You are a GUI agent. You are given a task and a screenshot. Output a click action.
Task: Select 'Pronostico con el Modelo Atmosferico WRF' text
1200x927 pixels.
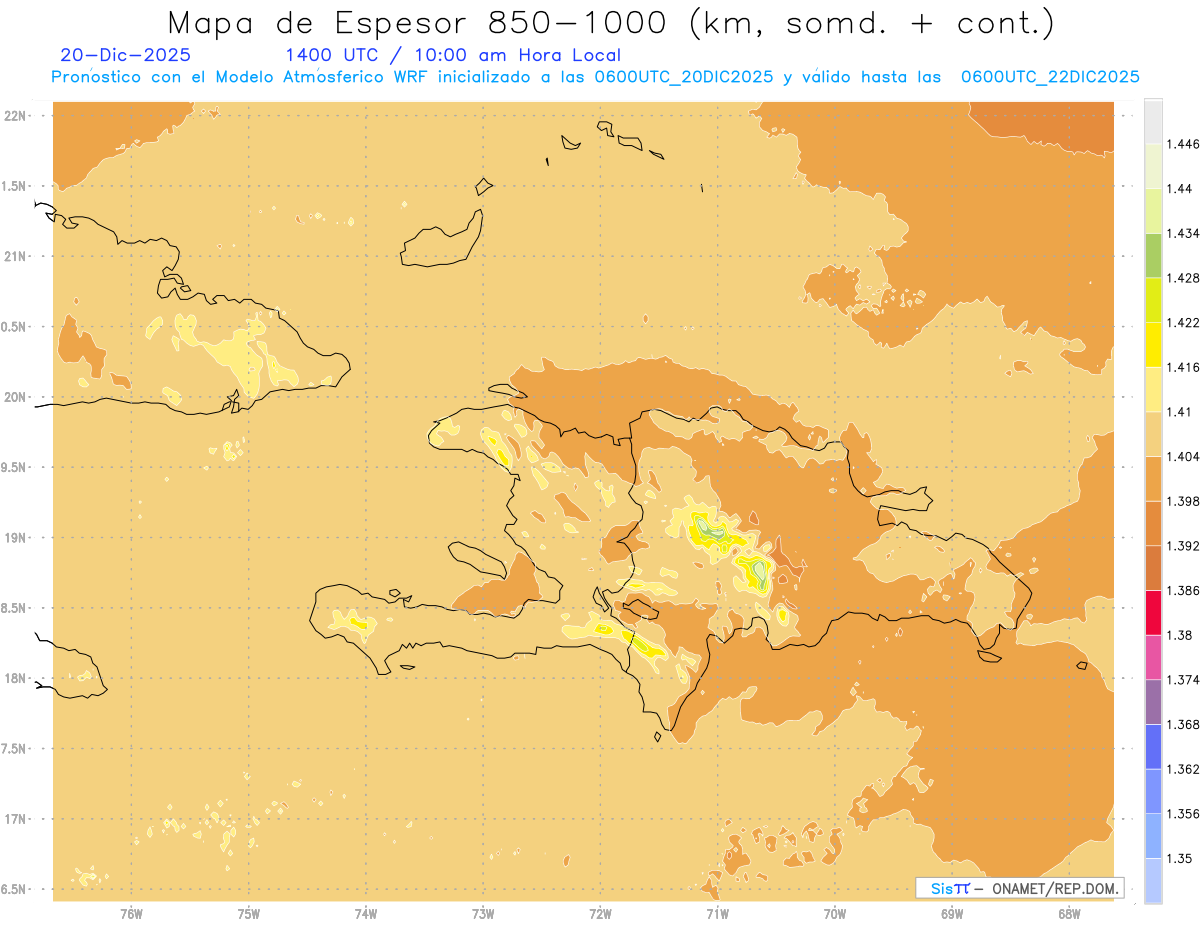click(x=238, y=77)
